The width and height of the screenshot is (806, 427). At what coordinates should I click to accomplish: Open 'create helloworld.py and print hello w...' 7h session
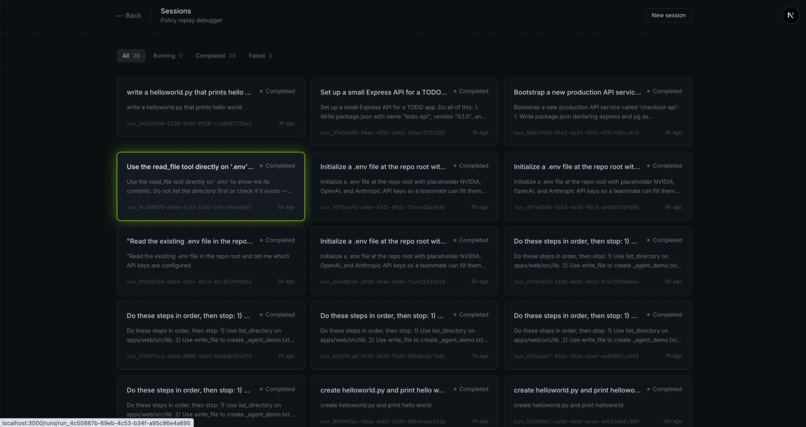tap(404, 401)
